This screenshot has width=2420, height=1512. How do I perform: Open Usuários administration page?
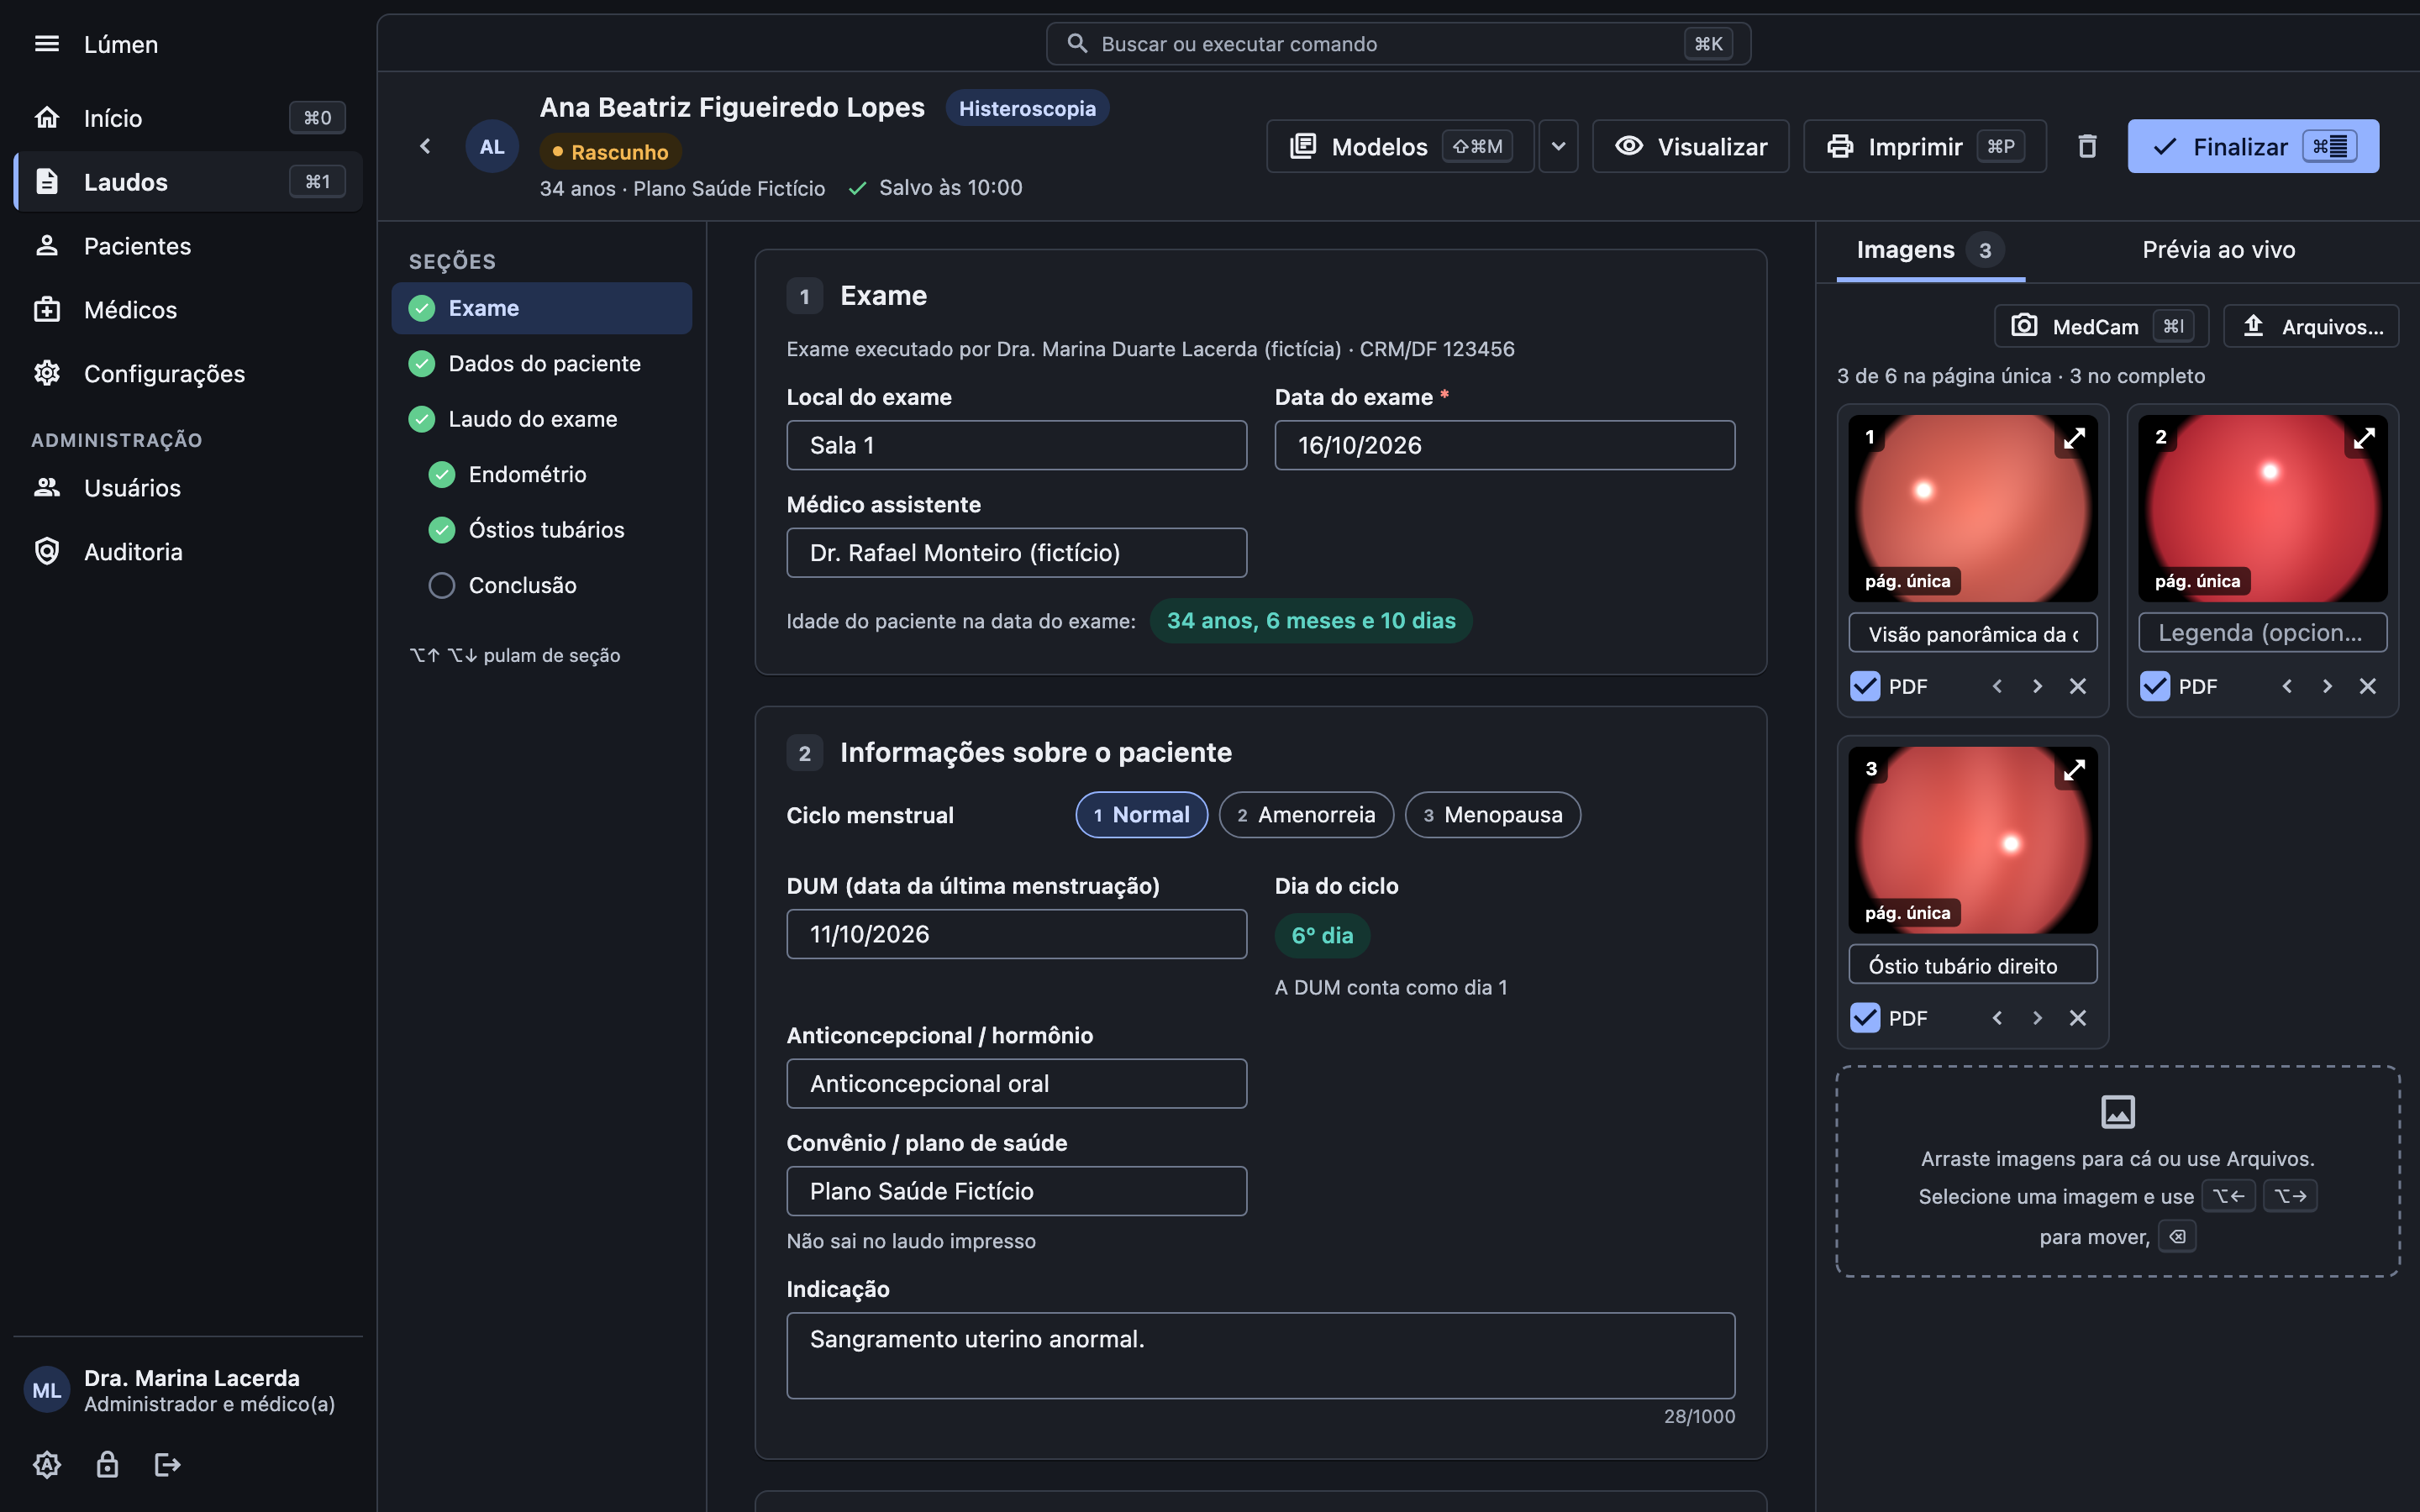point(188,488)
